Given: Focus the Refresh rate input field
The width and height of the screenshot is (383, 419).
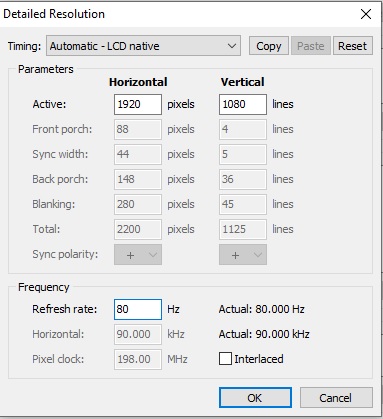Looking at the screenshot, I should pos(138,309).
